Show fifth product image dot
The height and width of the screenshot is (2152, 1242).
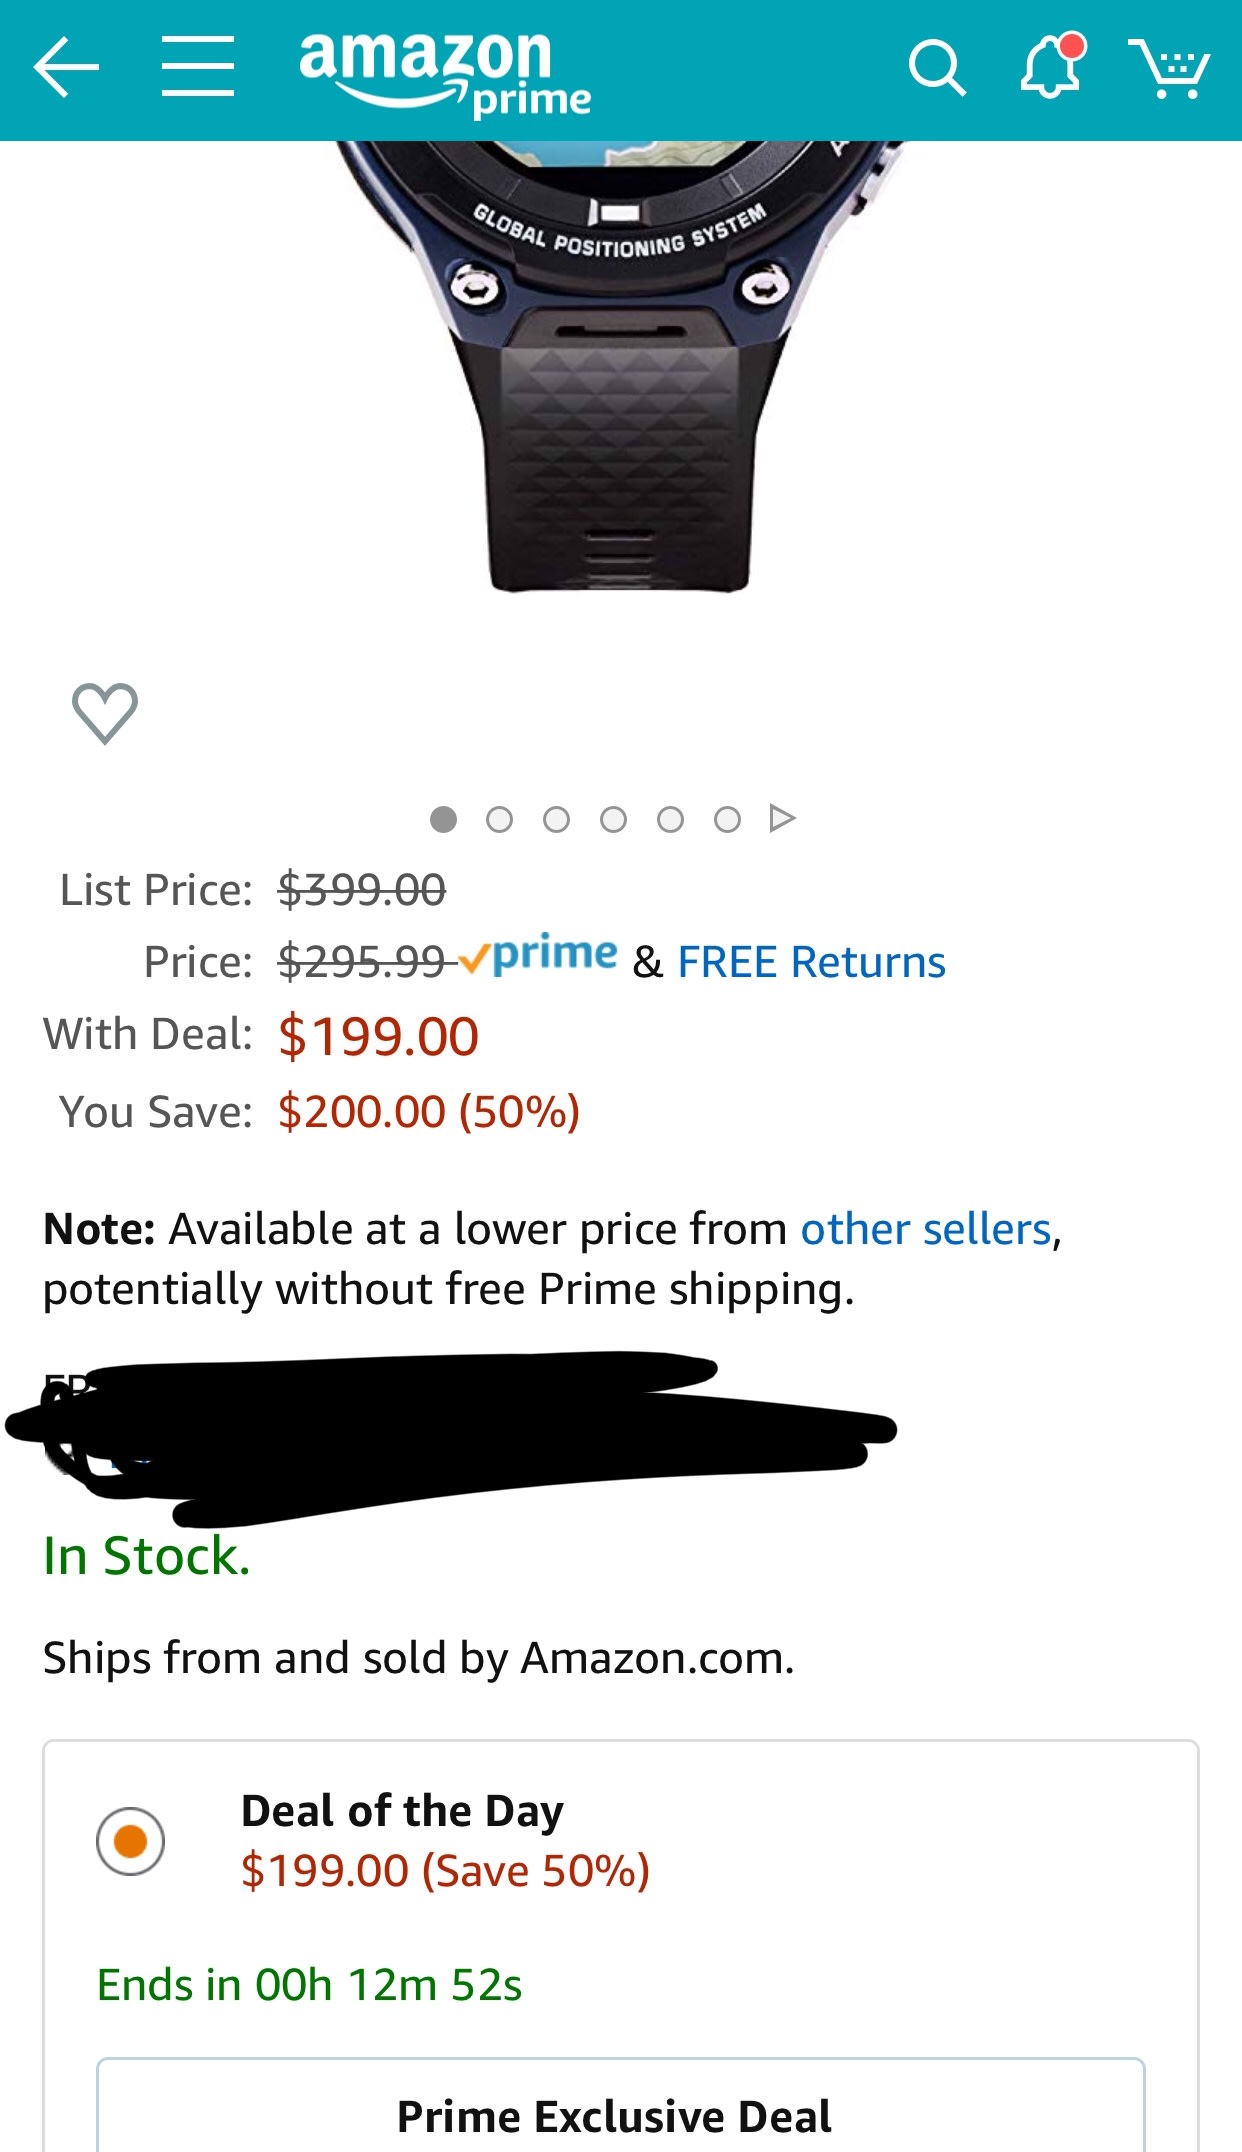pos(670,820)
